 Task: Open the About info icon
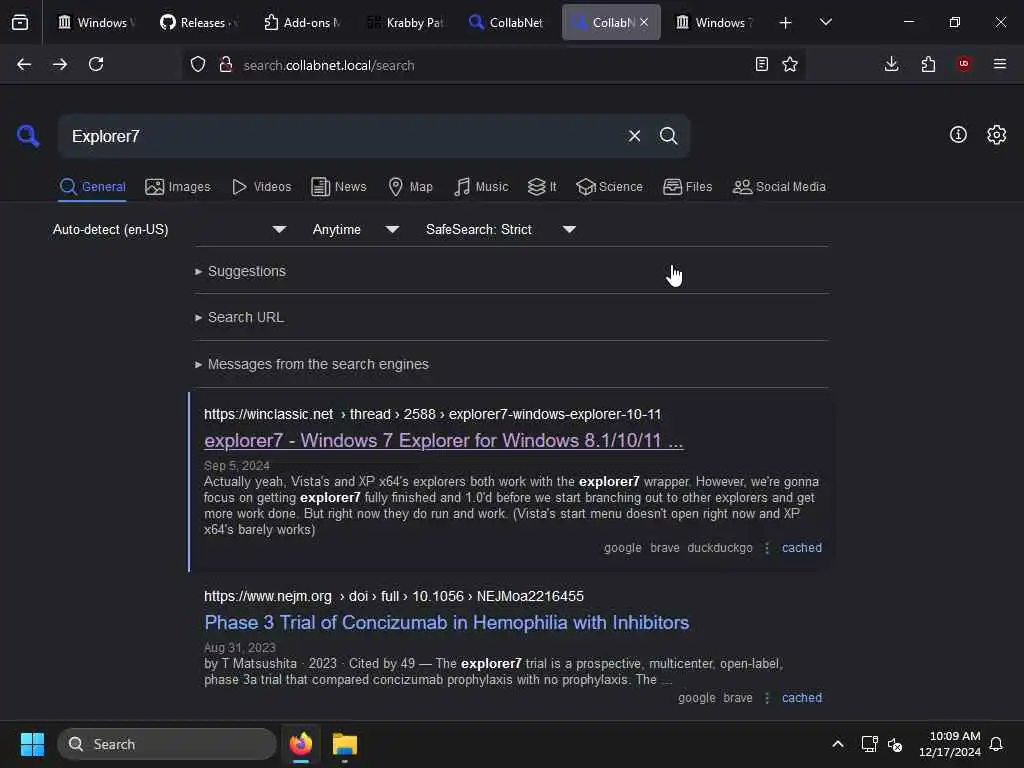pyautogui.click(x=958, y=135)
